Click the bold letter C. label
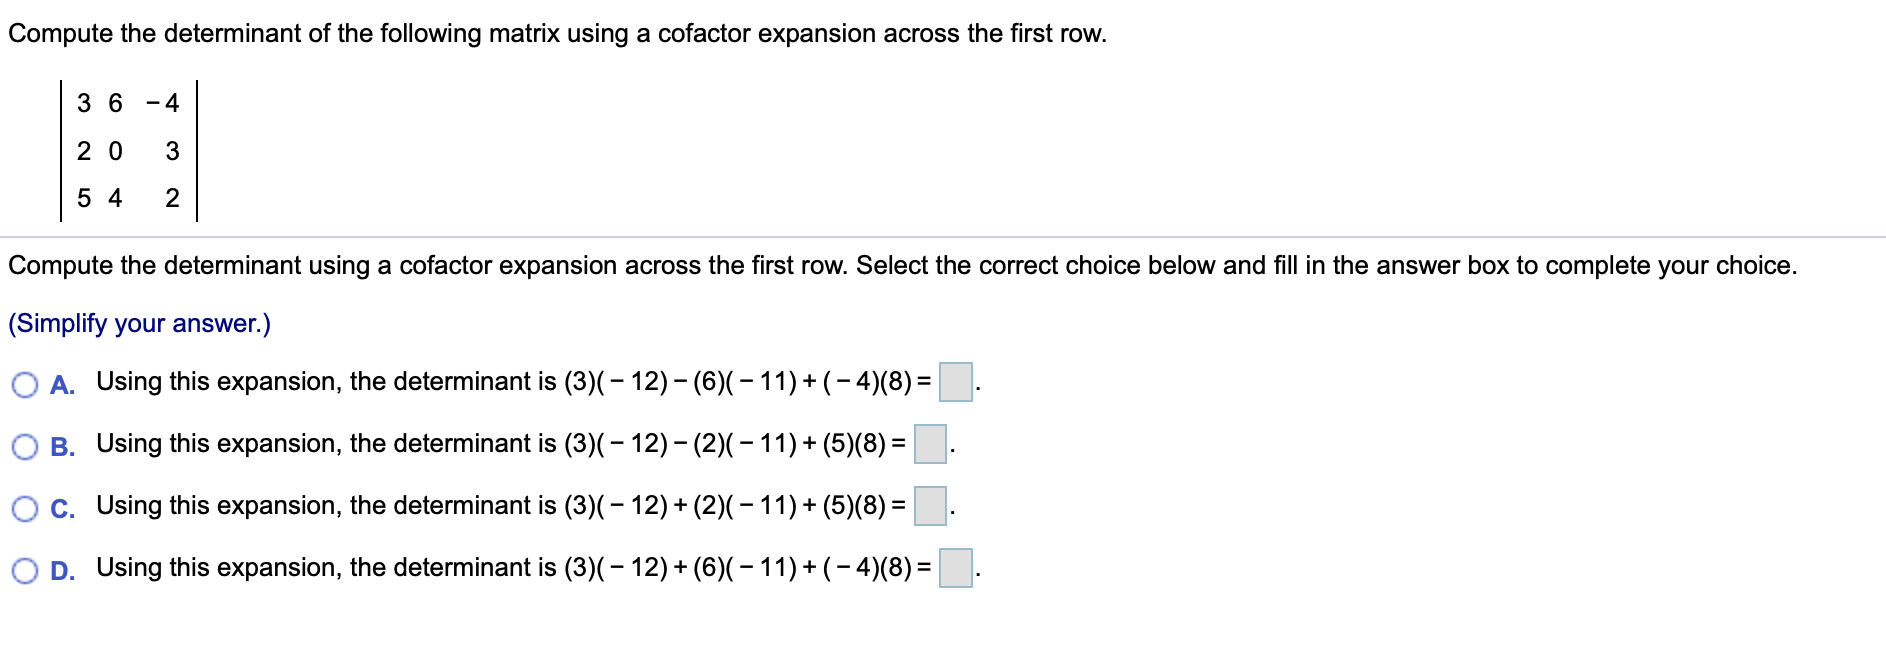The width and height of the screenshot is (1886, 658). click(62, 509)
